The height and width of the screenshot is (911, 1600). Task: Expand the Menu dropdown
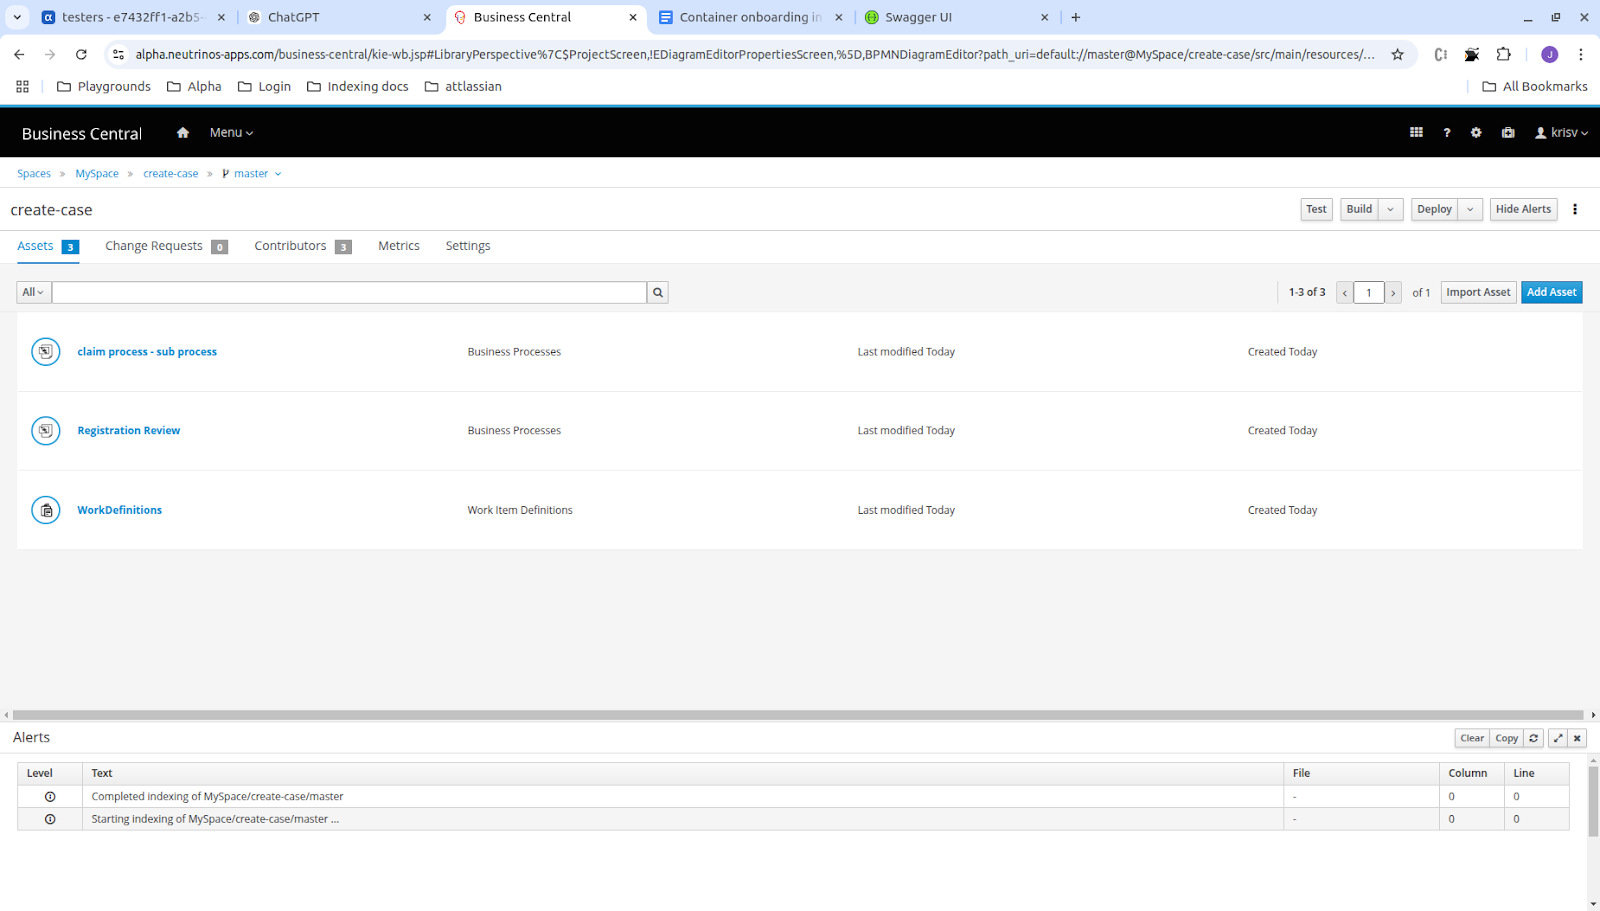point(231,133)
